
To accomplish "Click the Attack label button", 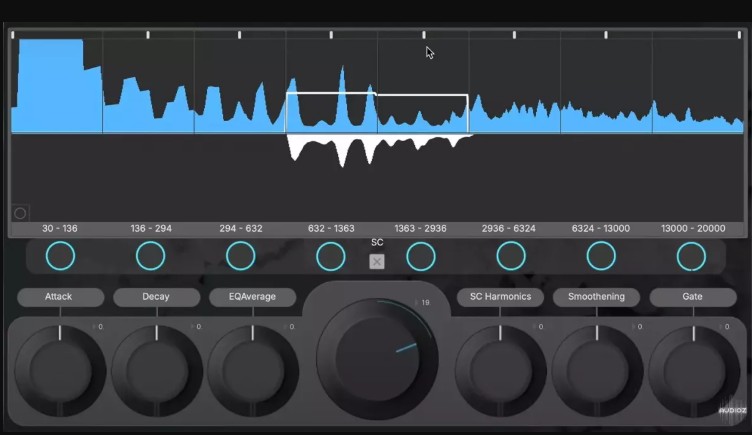I will coord(59,297).
